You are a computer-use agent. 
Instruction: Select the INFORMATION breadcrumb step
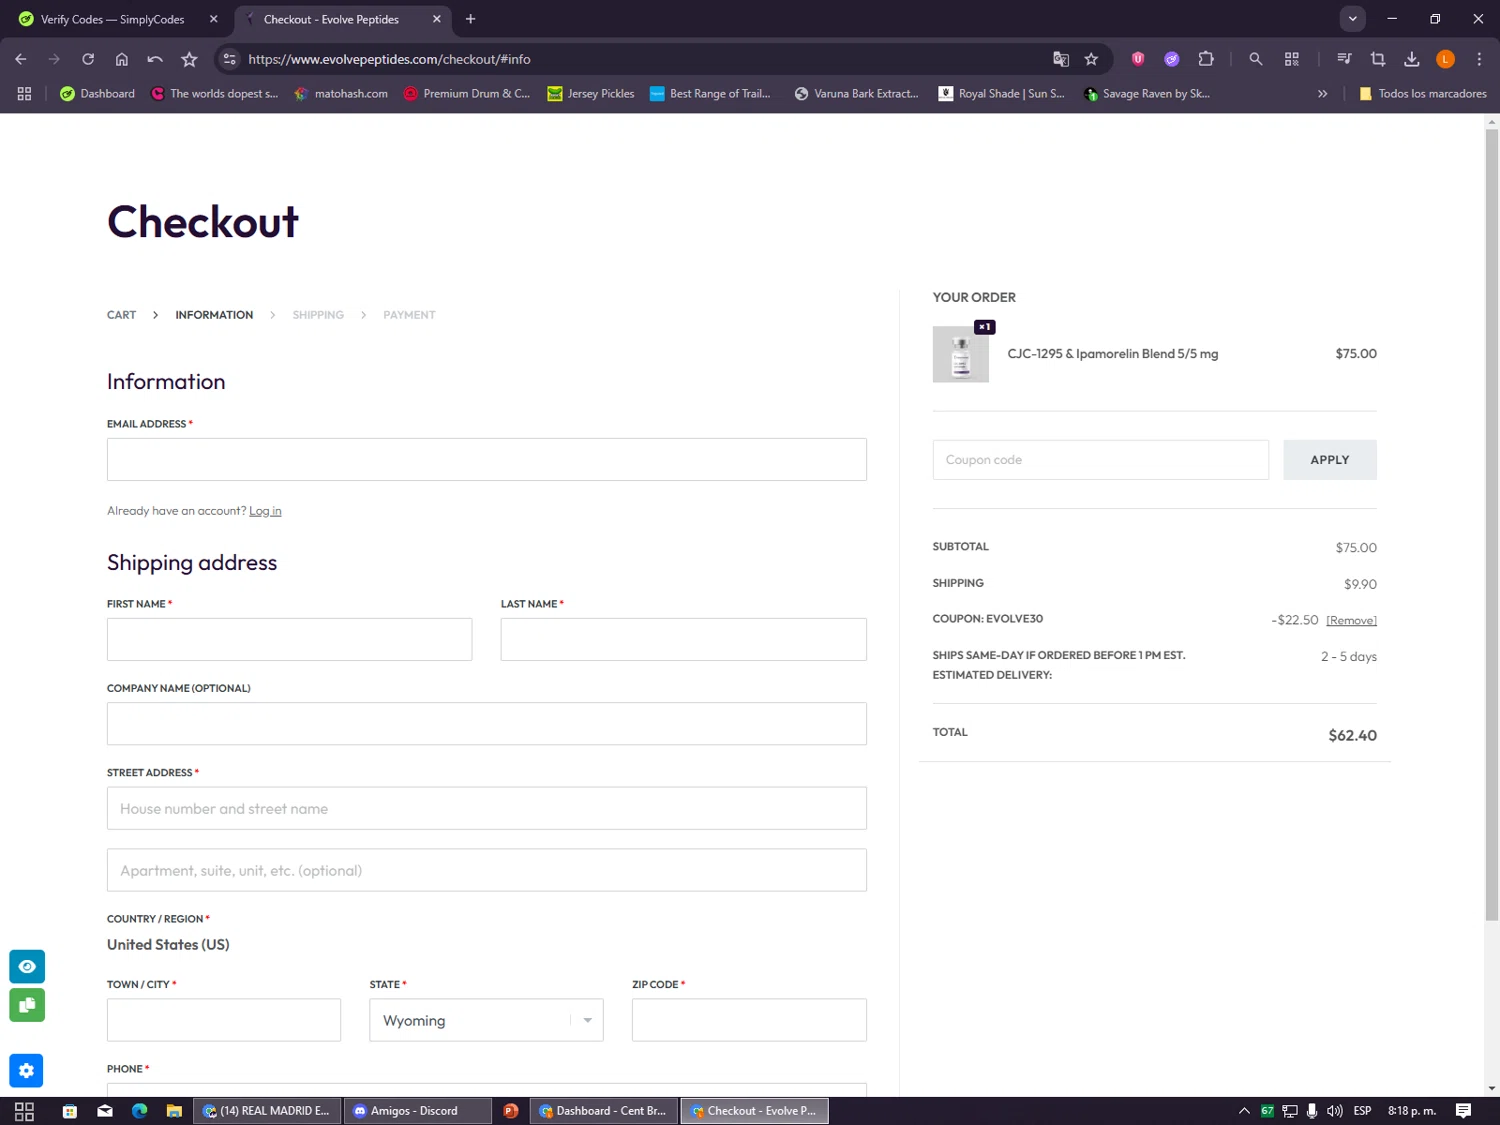click(214, 315)
